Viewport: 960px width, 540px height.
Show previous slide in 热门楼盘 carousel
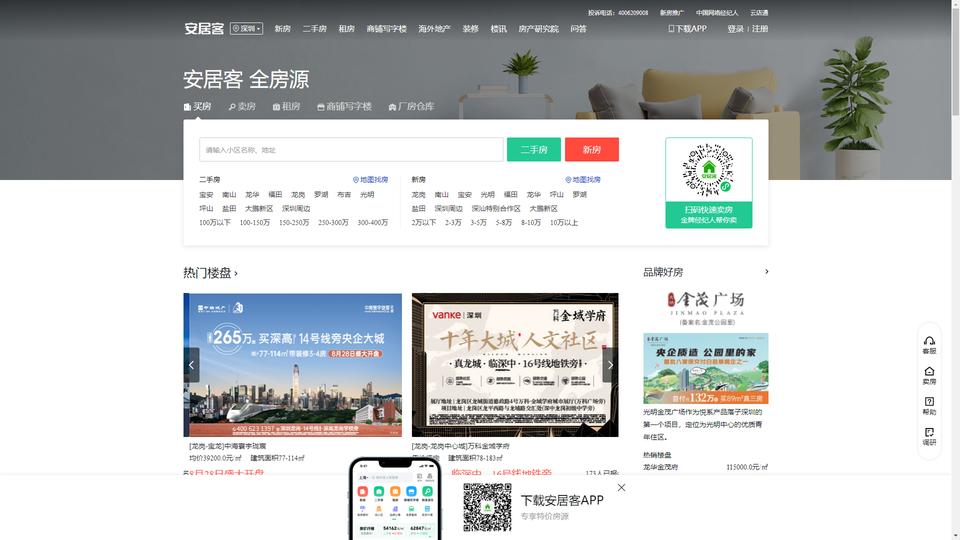pos(192,365)
